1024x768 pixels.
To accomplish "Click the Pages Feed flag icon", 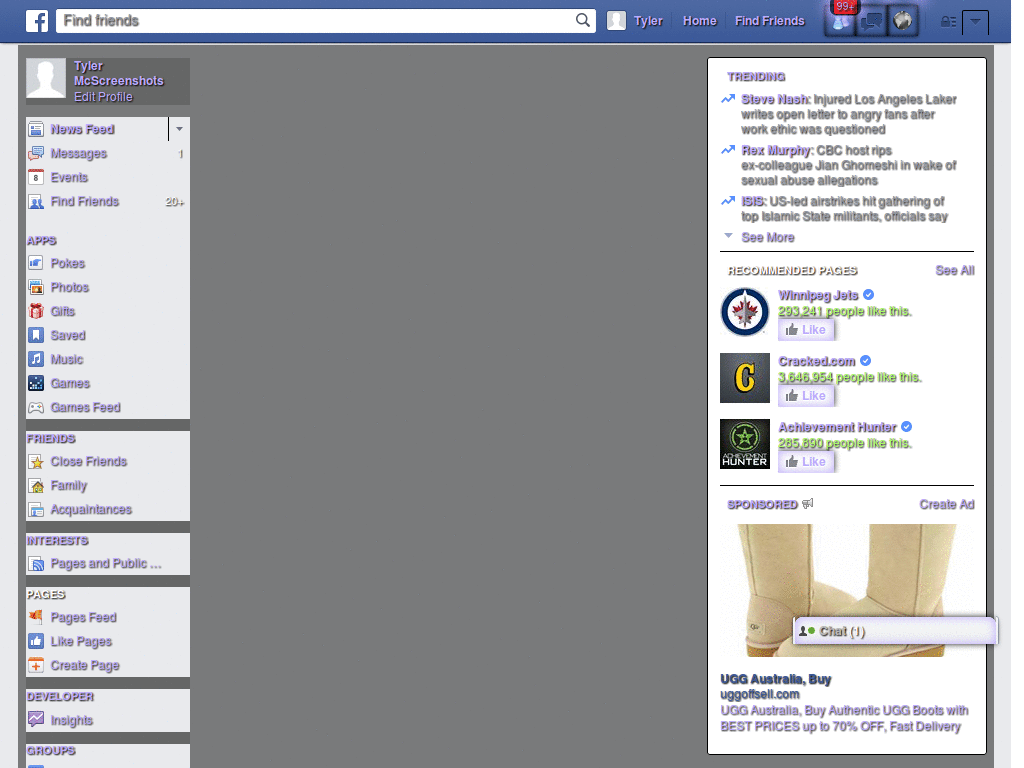I will pyautogui.click(x=36, y=617).
